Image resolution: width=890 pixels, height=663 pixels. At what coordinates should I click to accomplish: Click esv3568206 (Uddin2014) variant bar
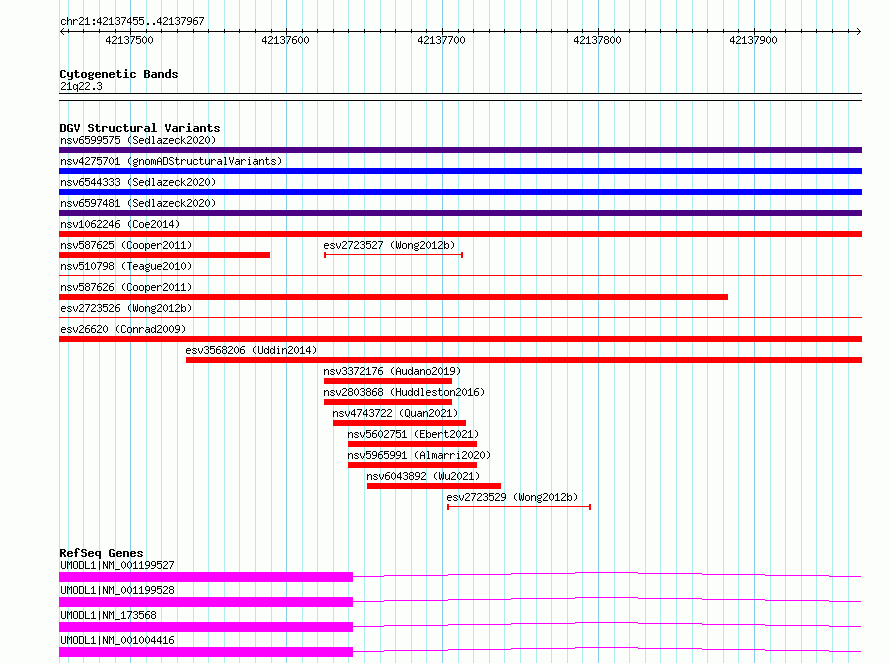pos(524,360)
